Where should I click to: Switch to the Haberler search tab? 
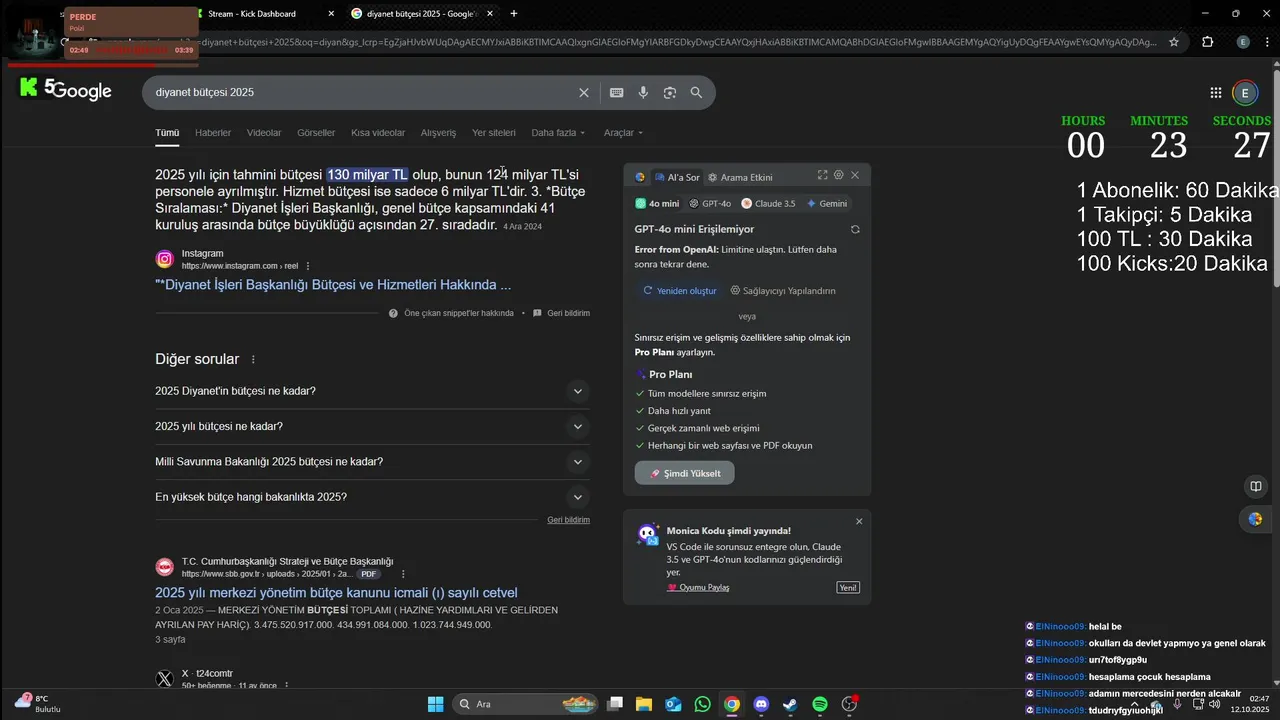[213, 133]
